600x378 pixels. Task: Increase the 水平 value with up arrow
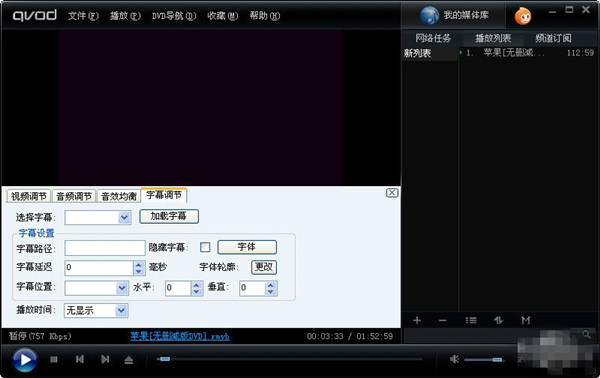tap(196, 285)
